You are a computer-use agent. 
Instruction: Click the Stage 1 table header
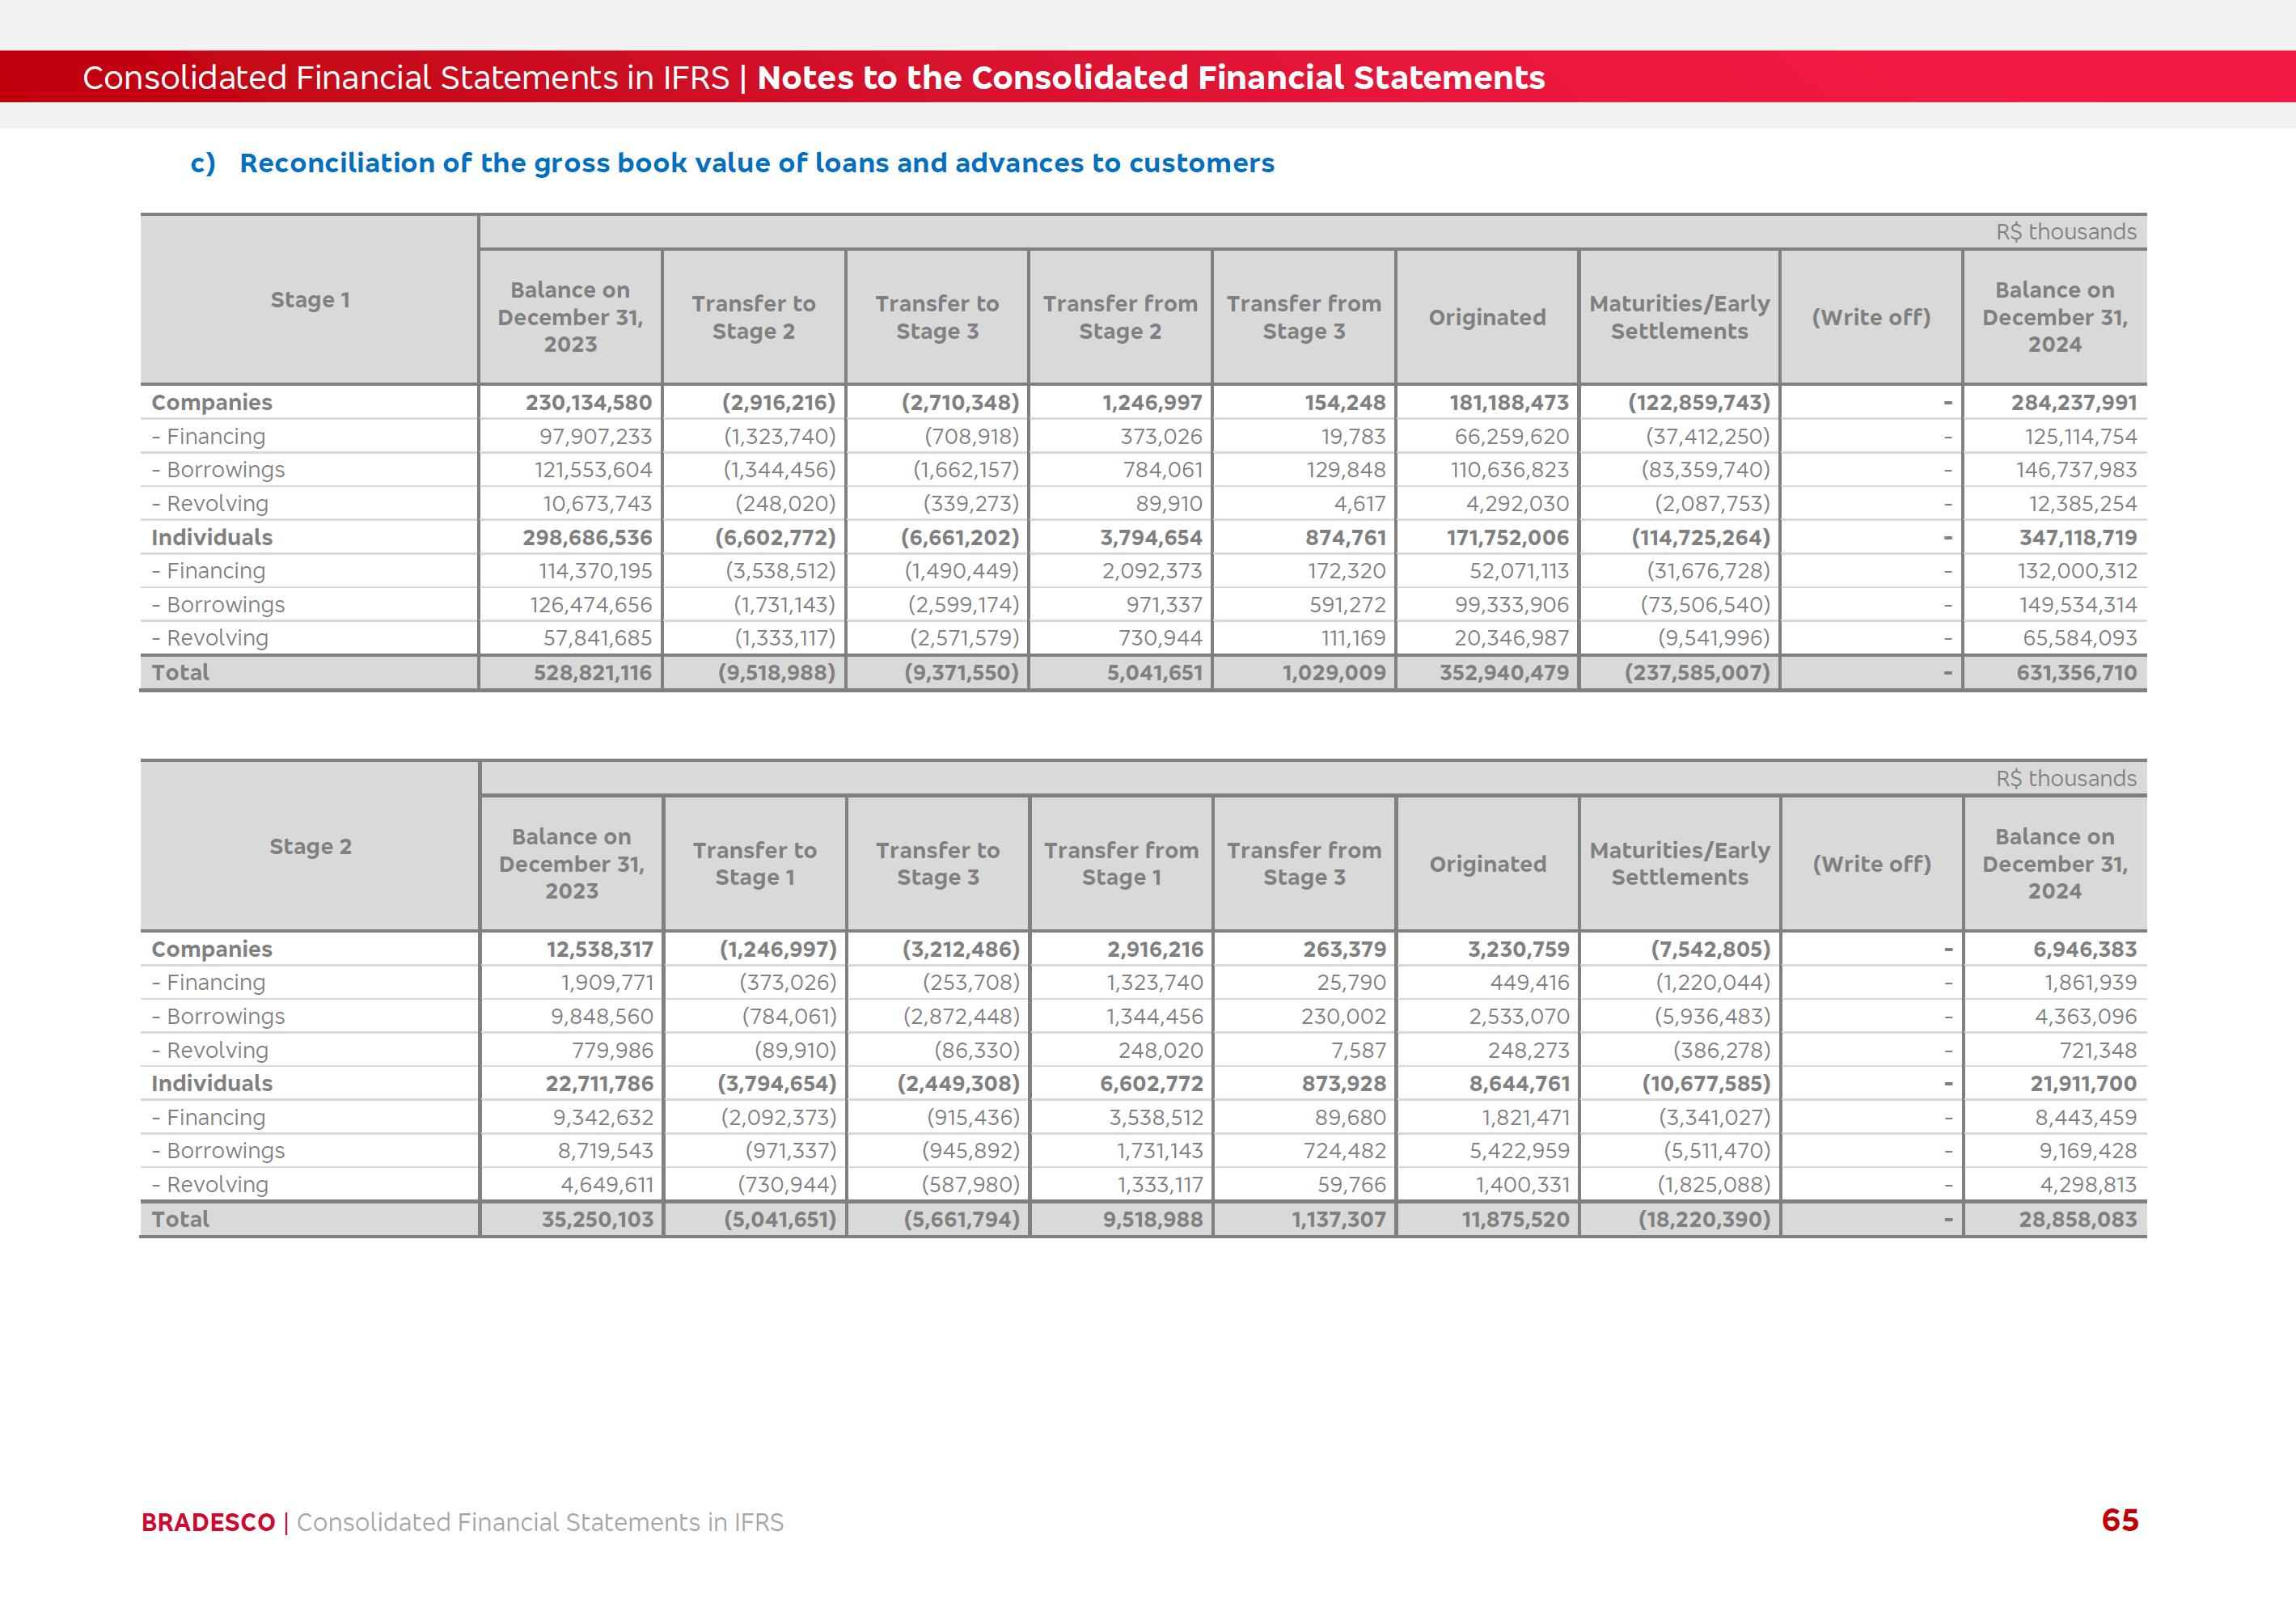point(310,300)
